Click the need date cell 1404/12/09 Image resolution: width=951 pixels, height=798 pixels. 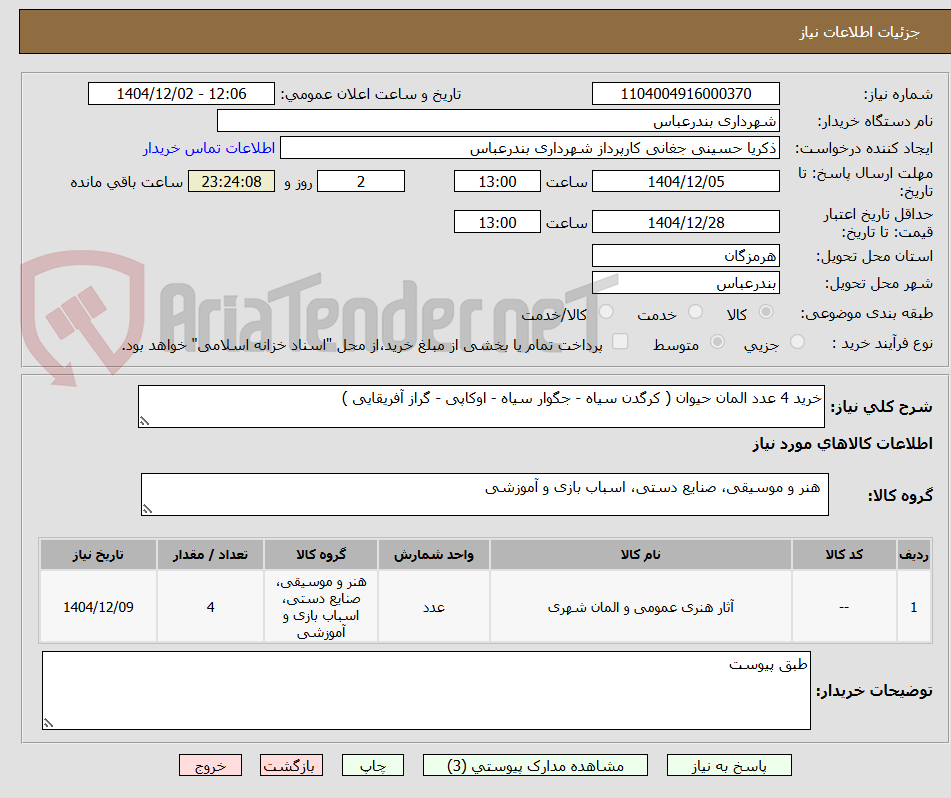point(98,606)
